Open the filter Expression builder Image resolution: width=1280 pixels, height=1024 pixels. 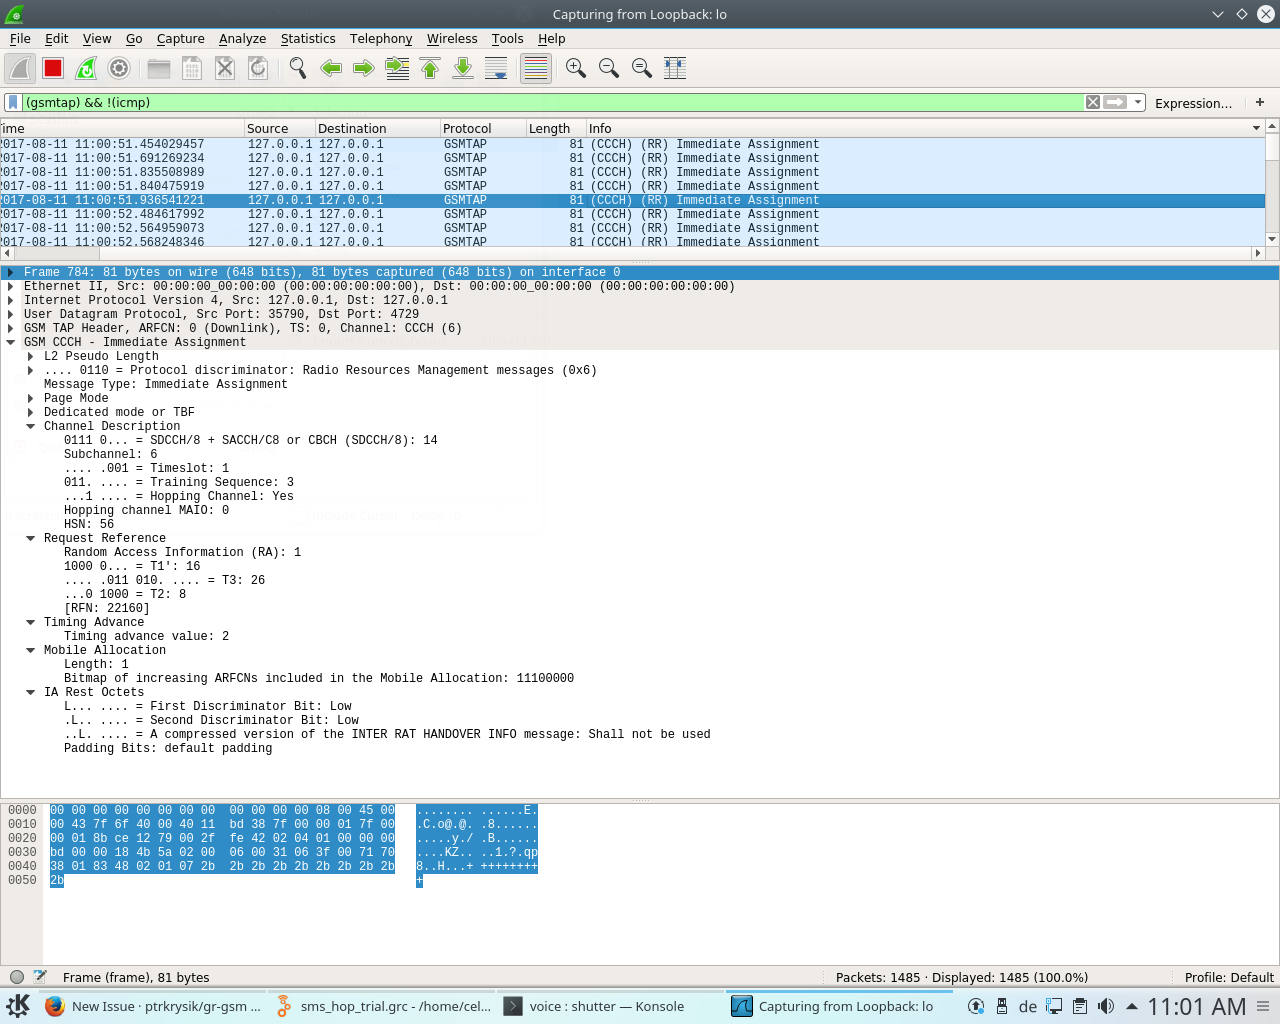[1195, 102]
